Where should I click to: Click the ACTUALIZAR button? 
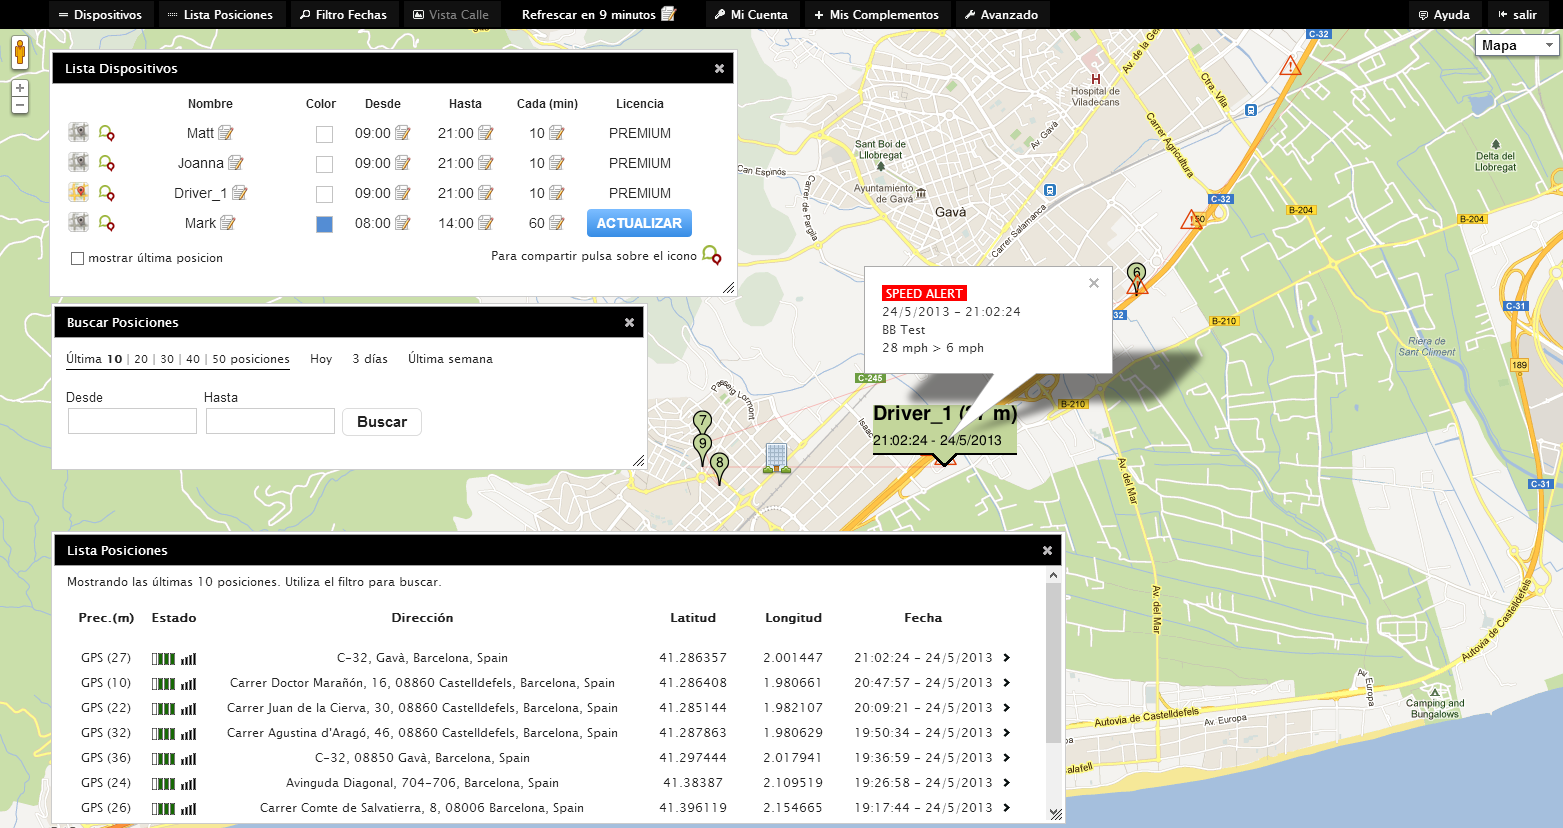639,223
